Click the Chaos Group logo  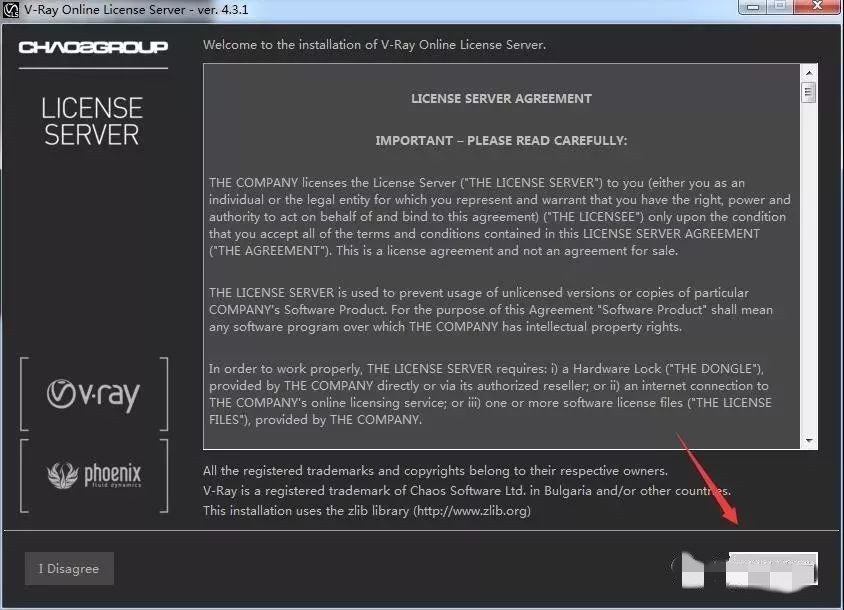coord(93,47)
